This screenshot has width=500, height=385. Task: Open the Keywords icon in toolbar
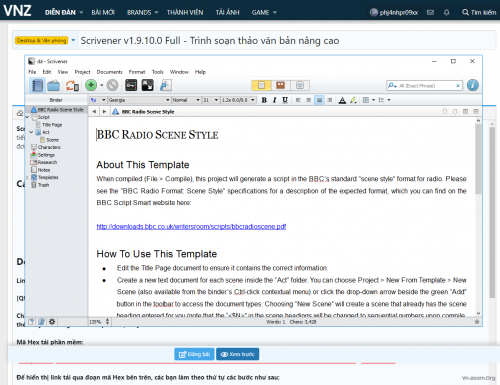pyautogui.click(x=131, y=85)
